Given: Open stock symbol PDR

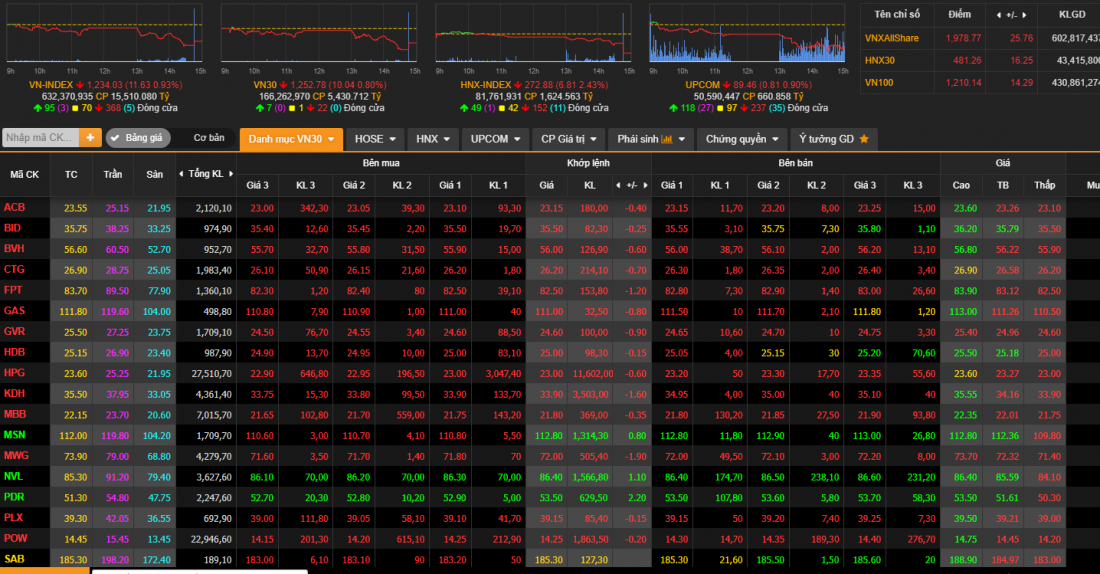Looking at the screenshot, I should pyautogui.click(x=14, y=497).
